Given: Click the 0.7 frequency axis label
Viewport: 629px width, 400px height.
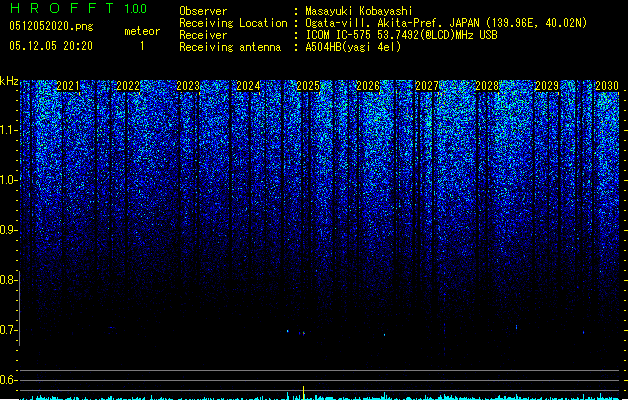Looking at the screenshot, I should click(9, 330).
